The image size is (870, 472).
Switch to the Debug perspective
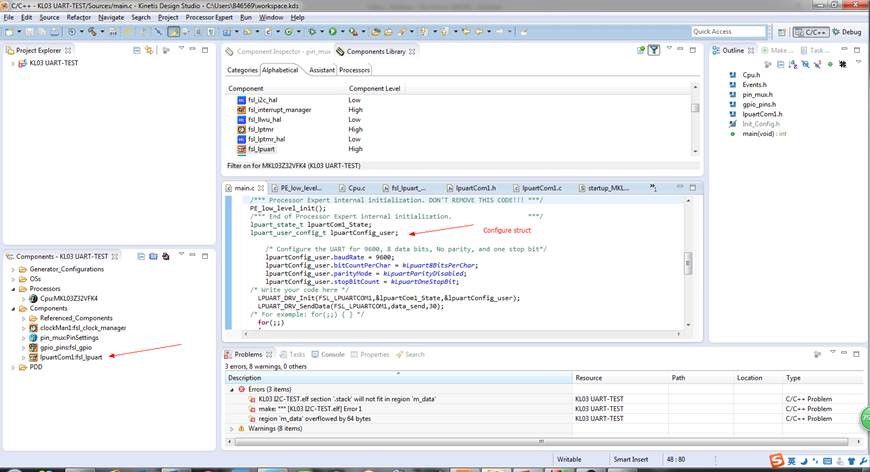click(847, 32)
